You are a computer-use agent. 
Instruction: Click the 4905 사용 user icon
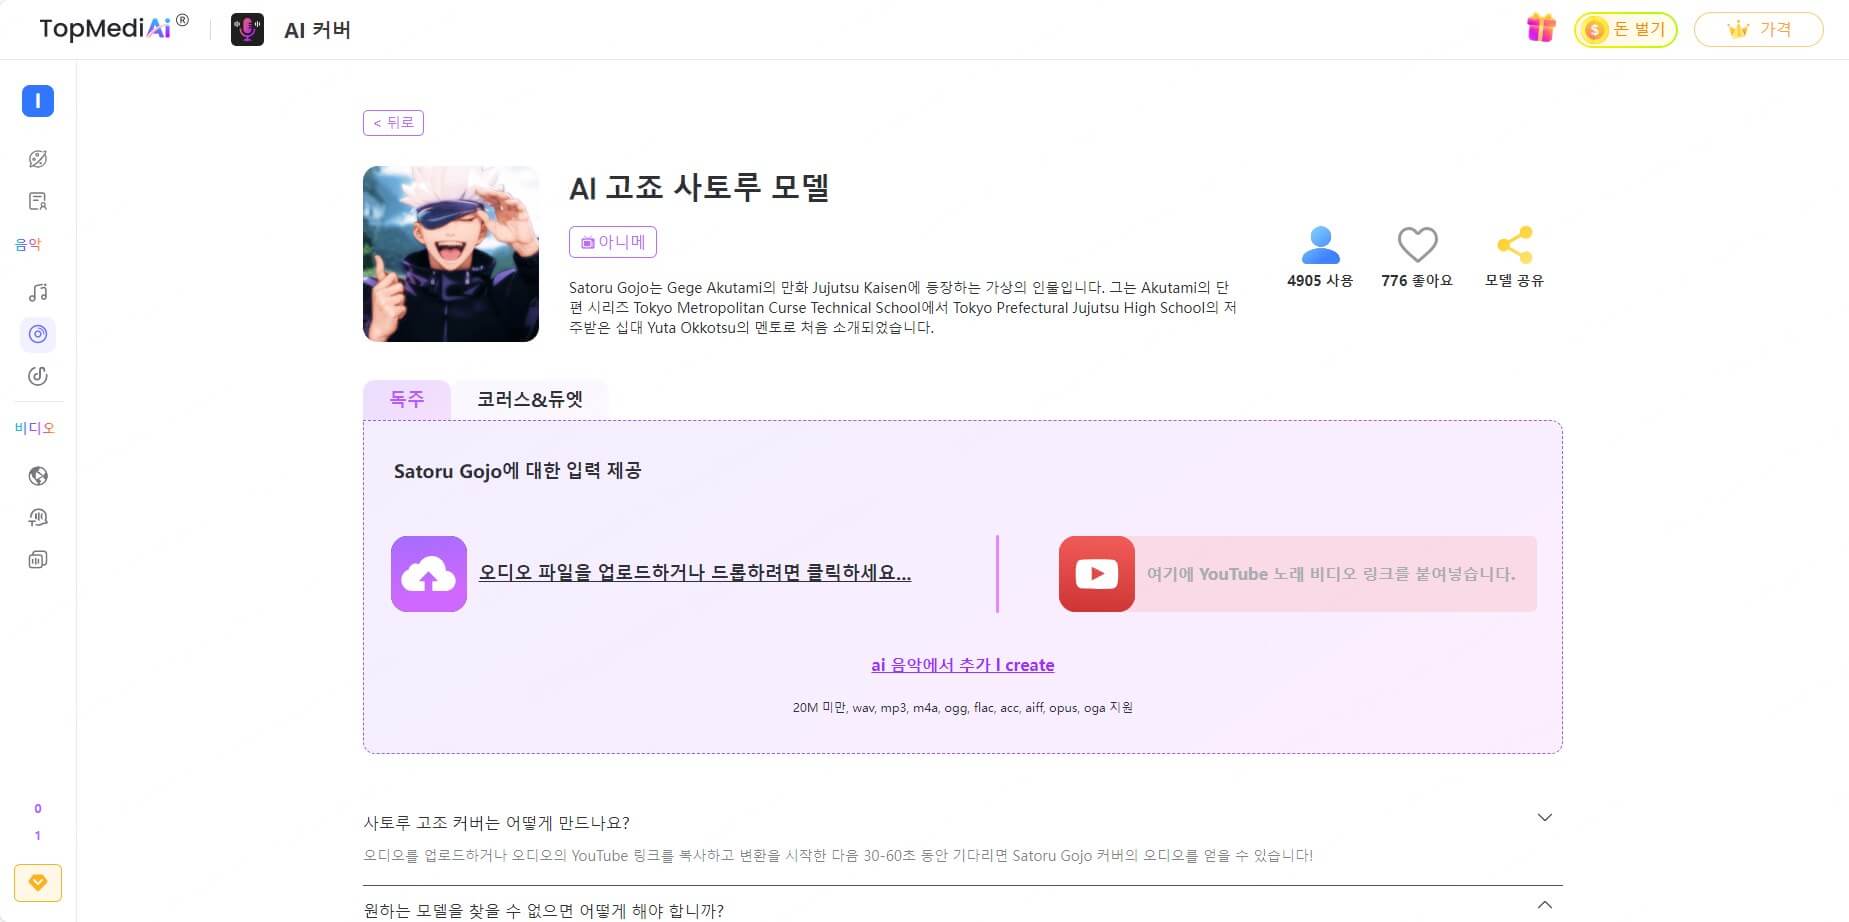point(1320,245)
